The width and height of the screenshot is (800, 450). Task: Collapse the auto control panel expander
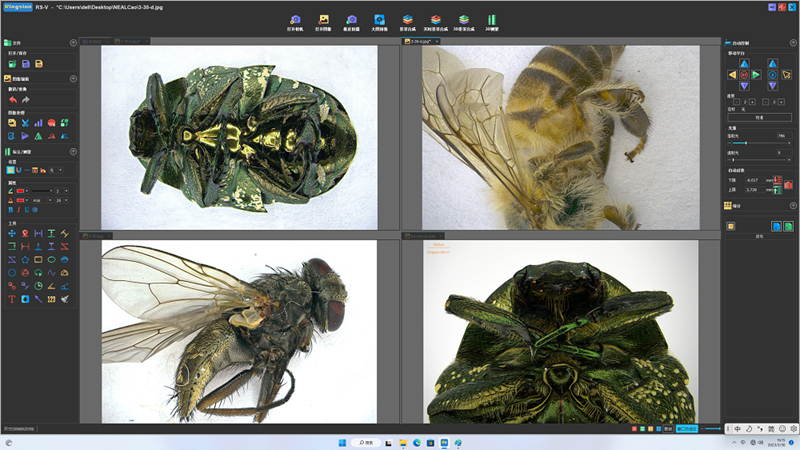pyautogui.click(x=793, y=43)
